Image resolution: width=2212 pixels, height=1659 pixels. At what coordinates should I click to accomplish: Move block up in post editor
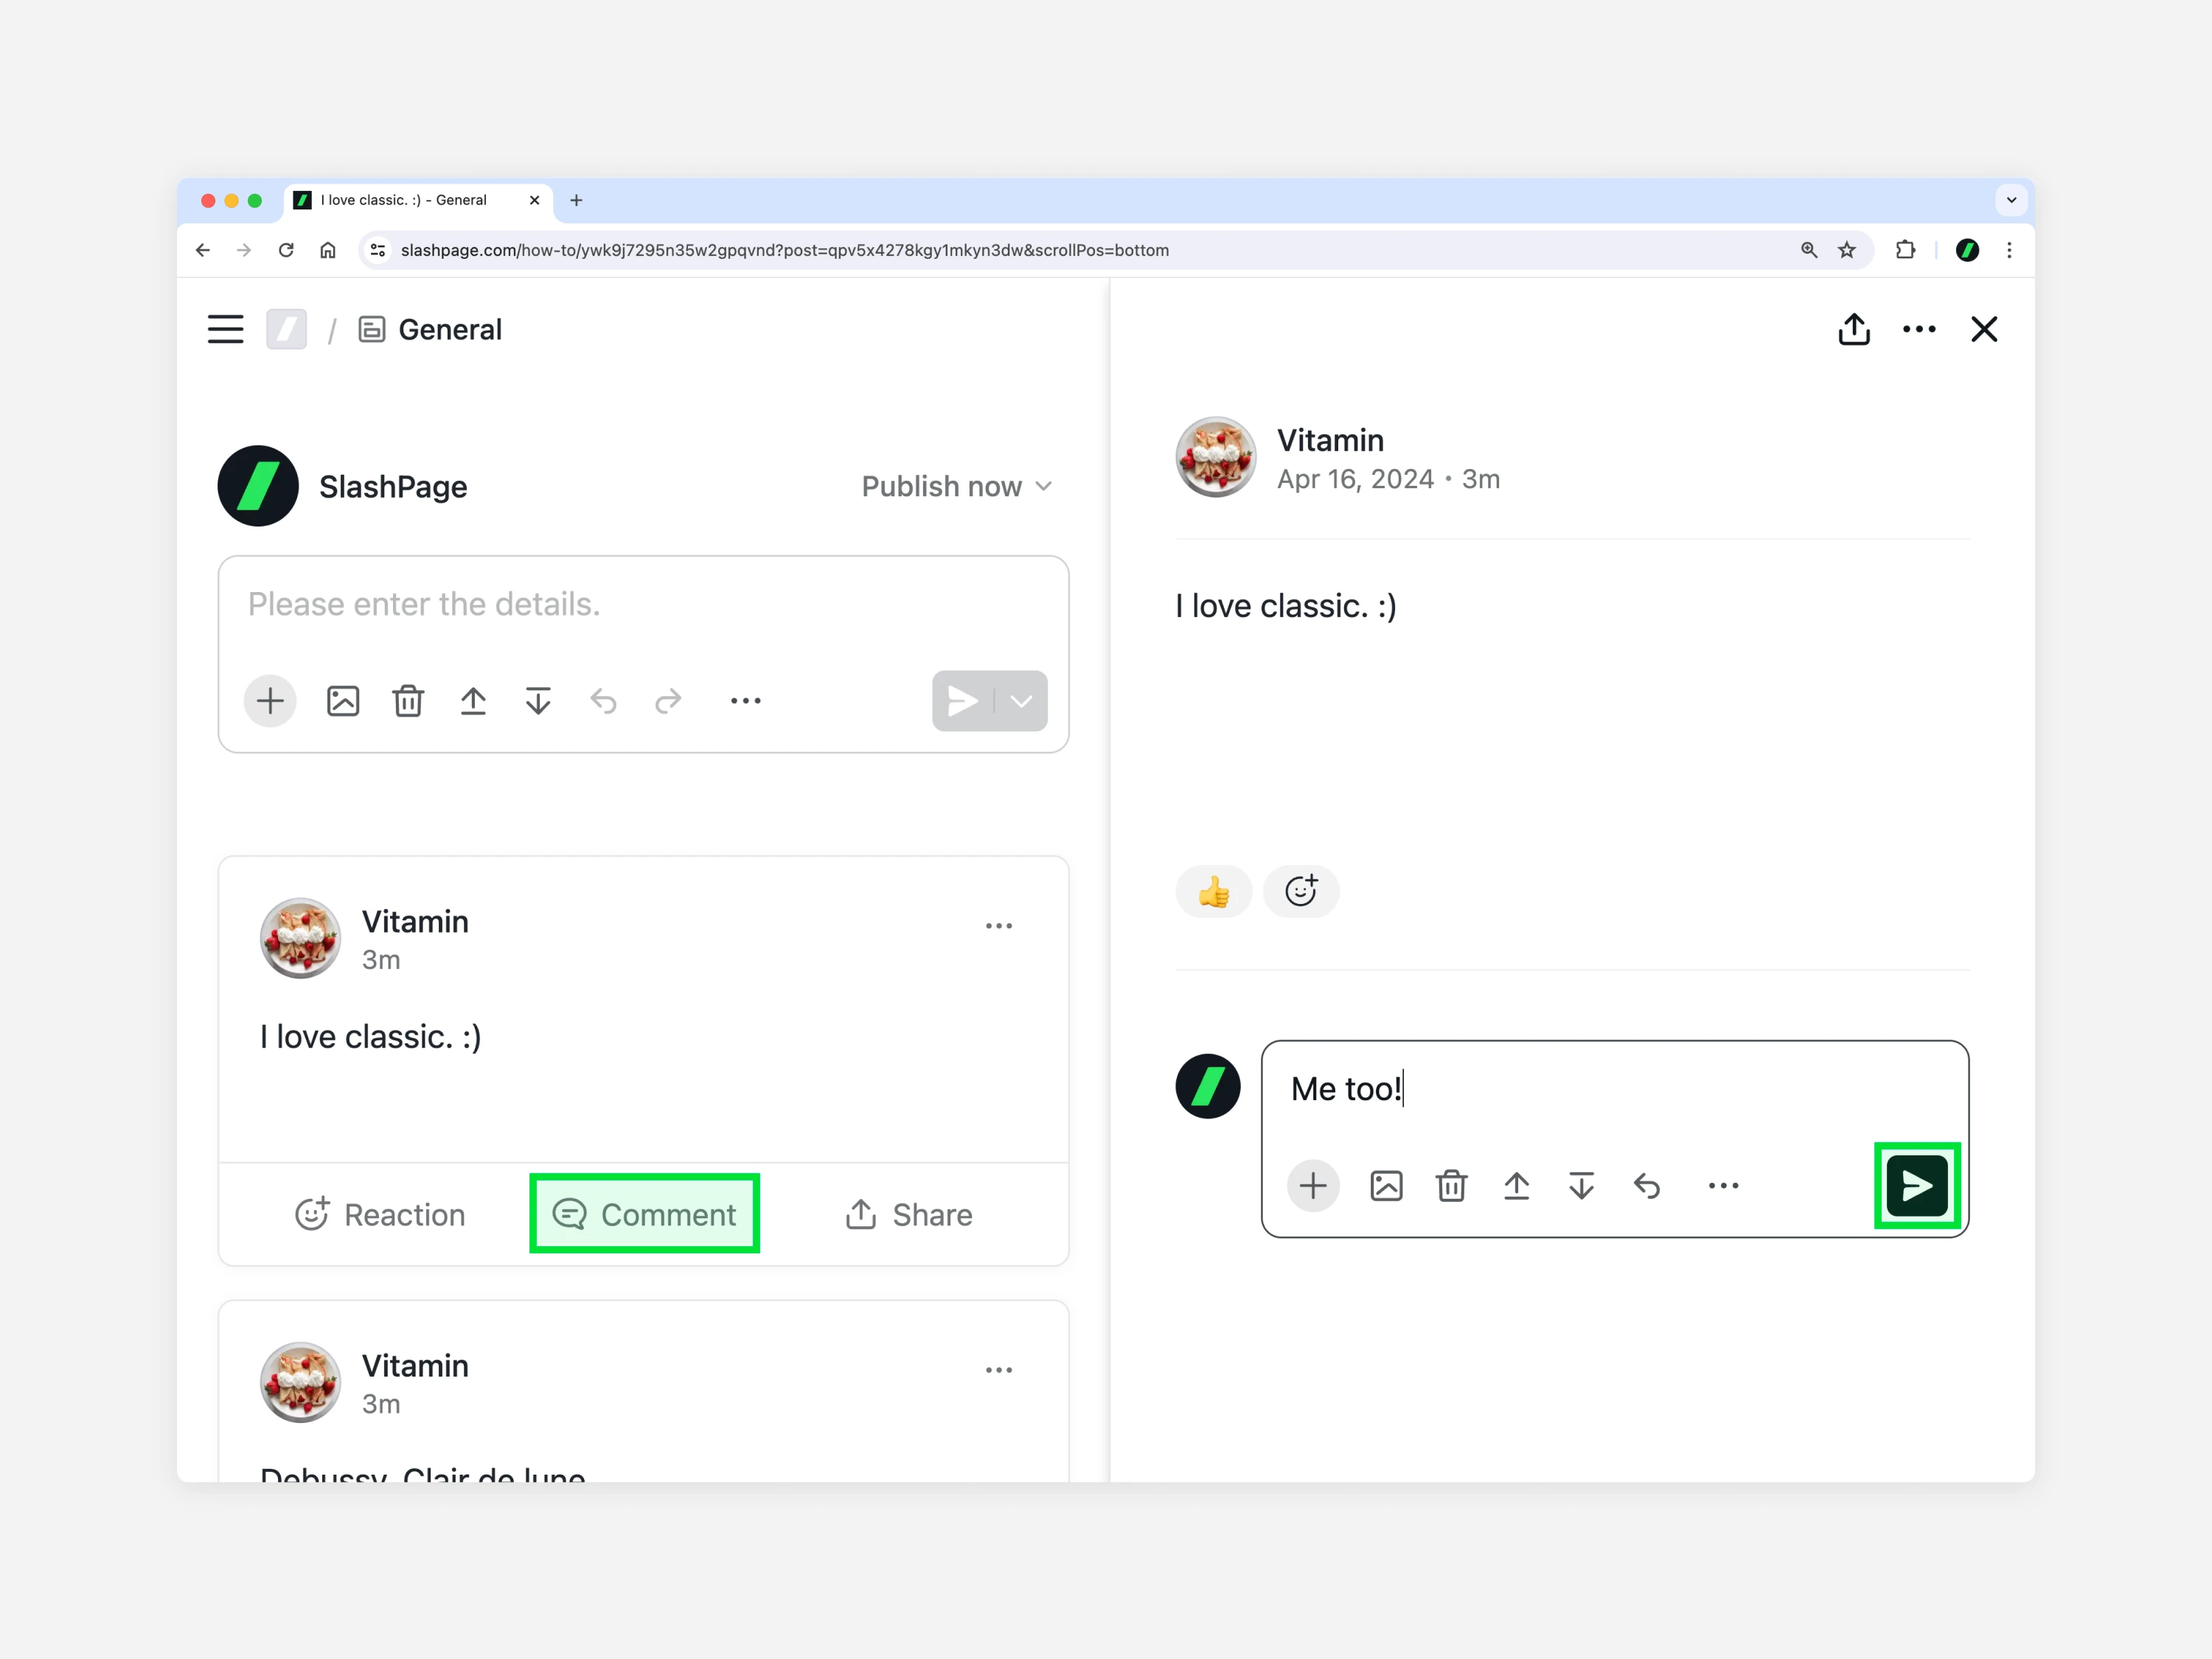[x=473, y=701]
